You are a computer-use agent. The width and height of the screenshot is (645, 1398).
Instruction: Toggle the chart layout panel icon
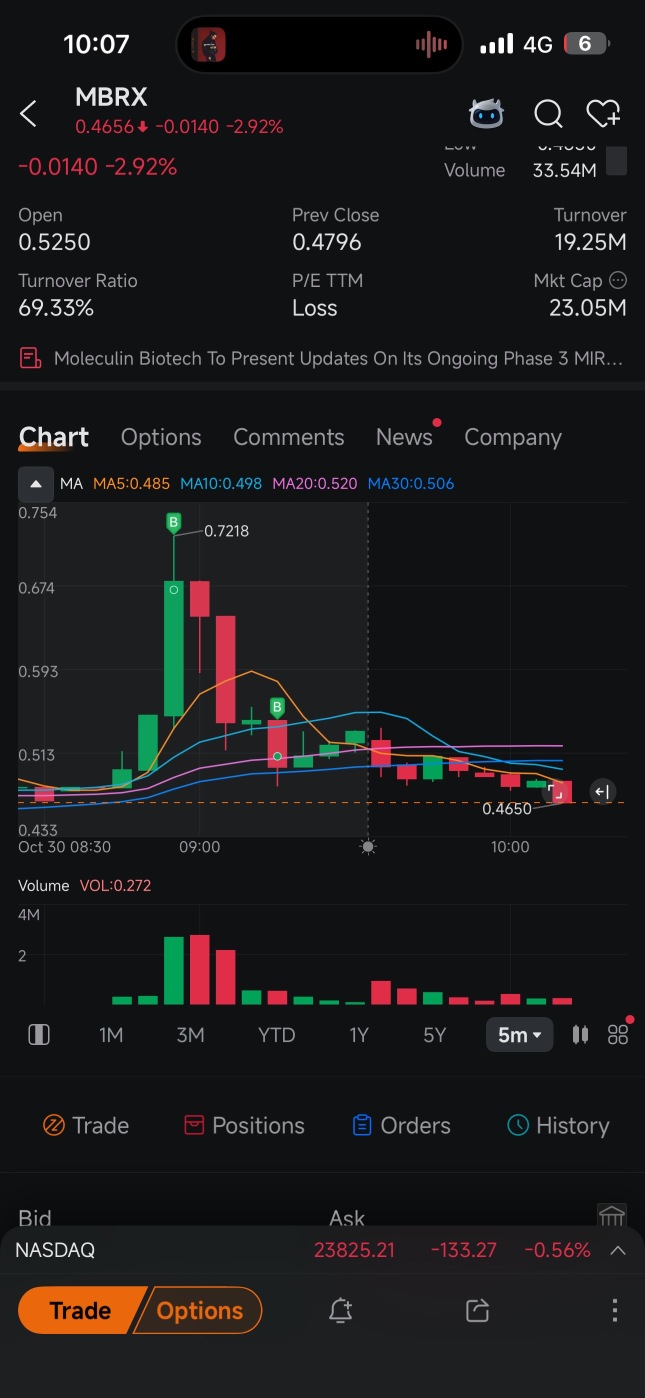point(39,1035)
